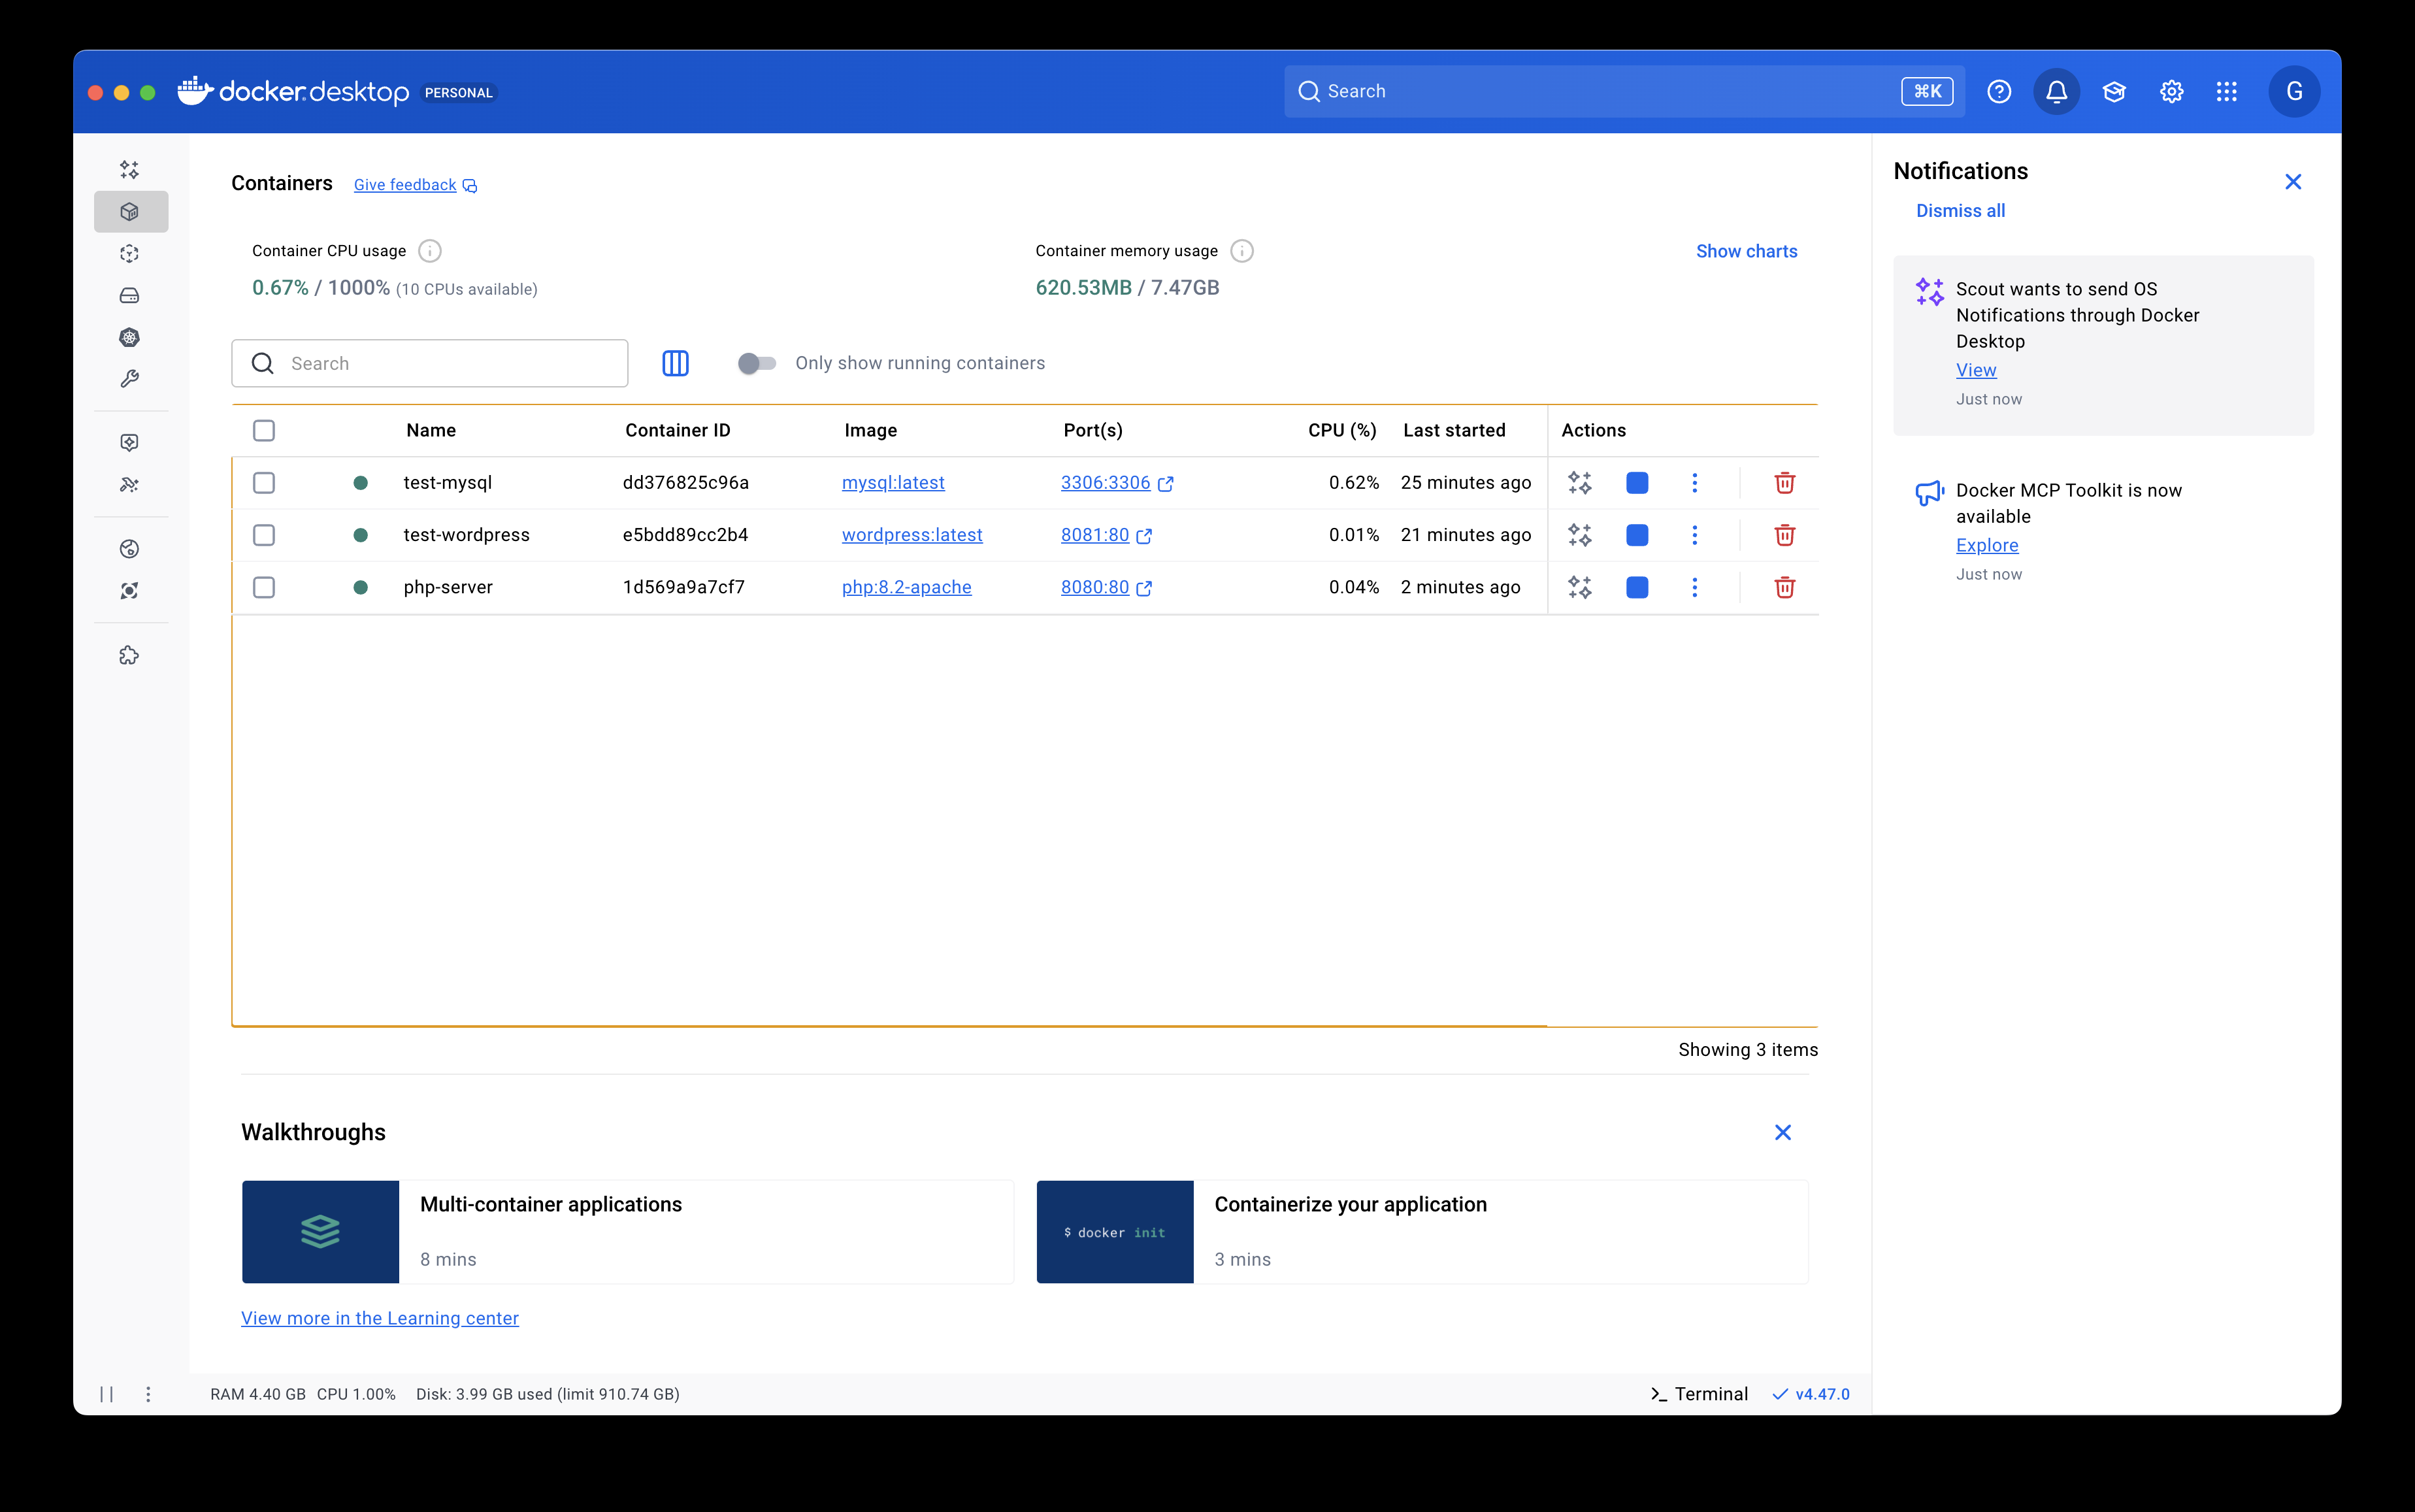Viewport: 2415px width, 1512px height.
Task: Open the Builds wrench icon in sidebar
Action: pos(129,380)
